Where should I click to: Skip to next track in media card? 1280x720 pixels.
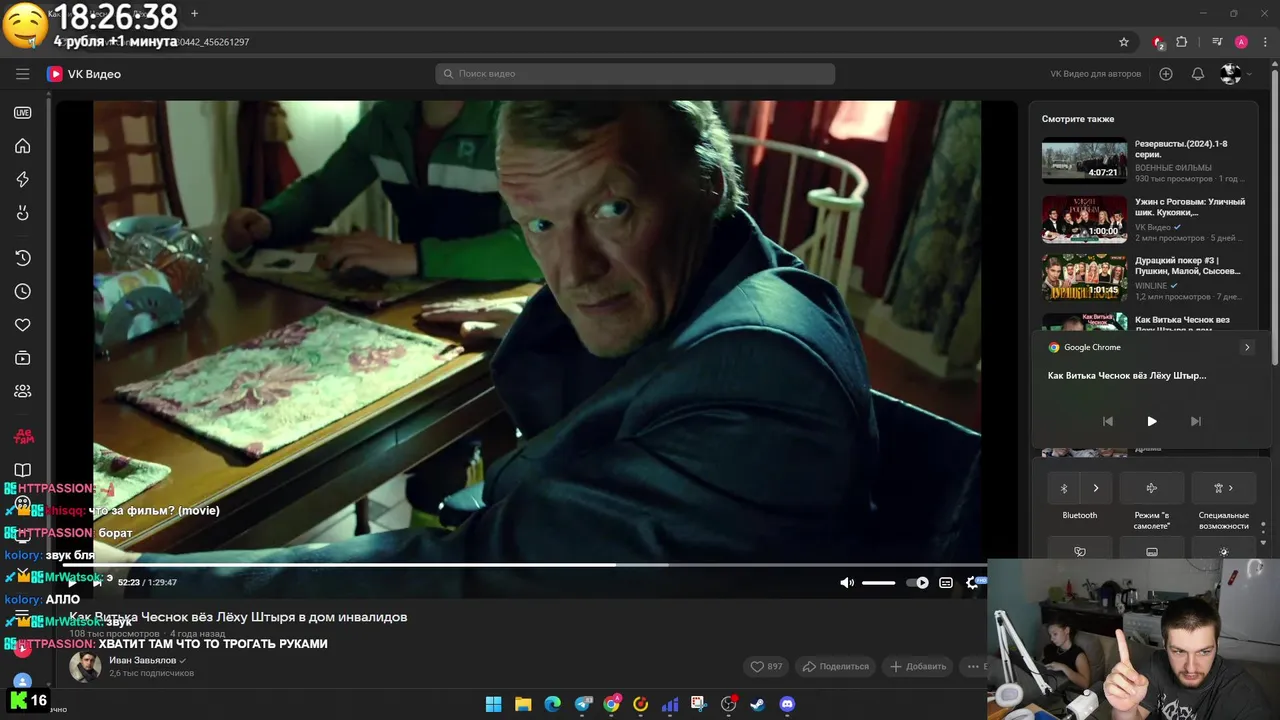tap(1195, 421)
